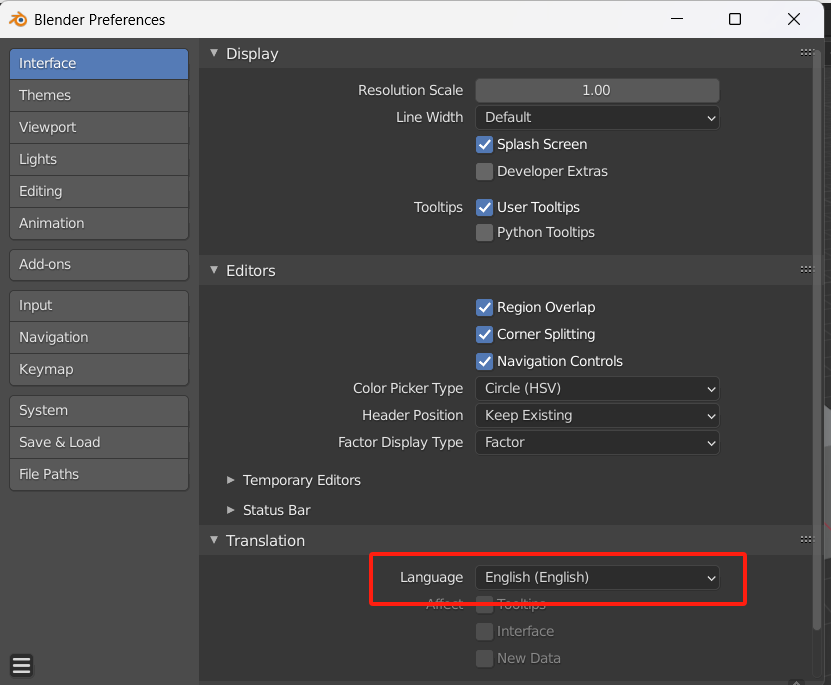Screen dimensions: 831x685
Task: Grab the Translation panel drag-handle dots
Action: (x=807, y=539)
